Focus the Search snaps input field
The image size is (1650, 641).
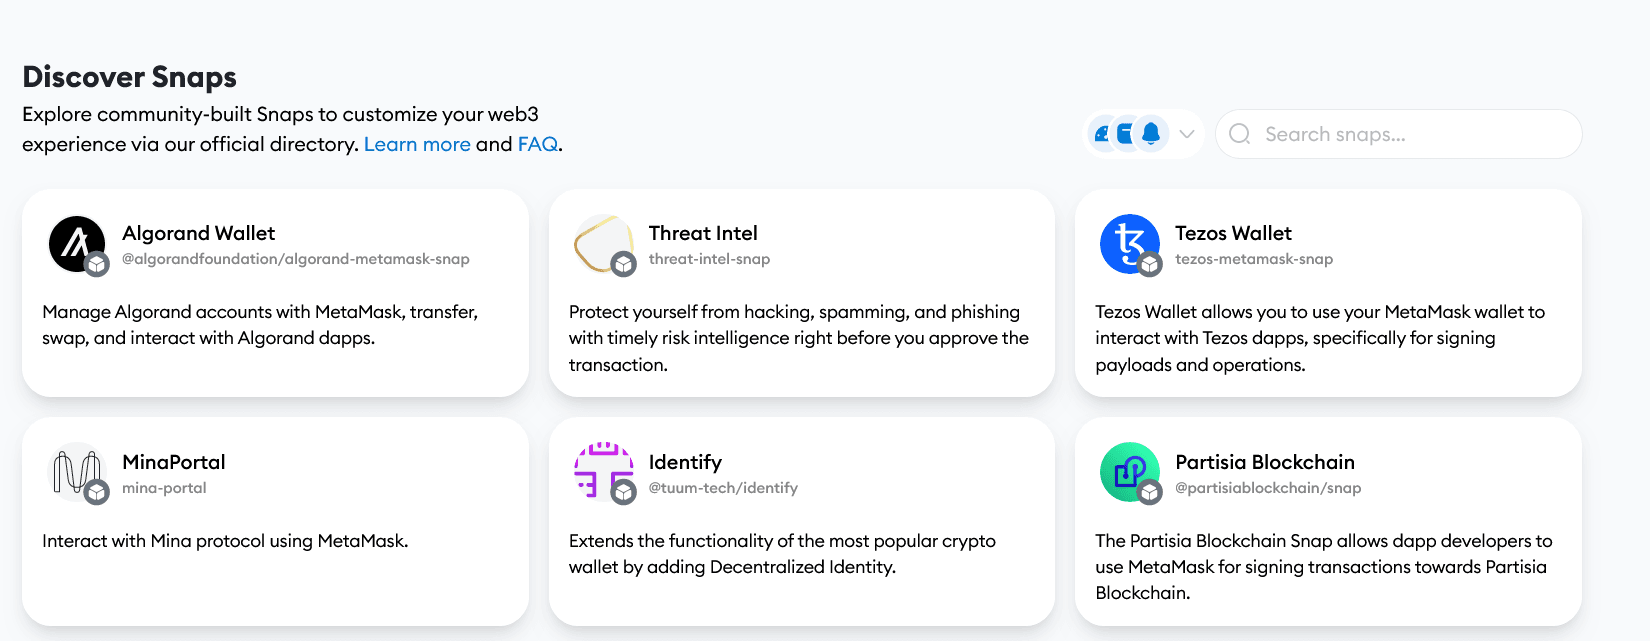(1410, 134)
